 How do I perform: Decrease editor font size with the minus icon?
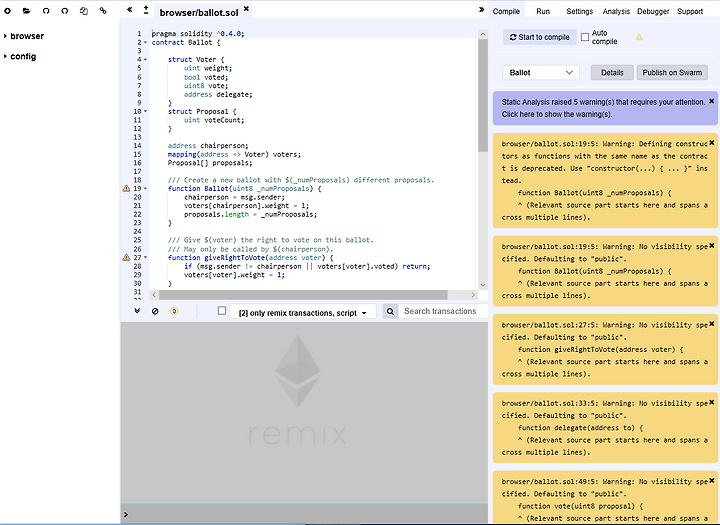[x=146, y=12]
